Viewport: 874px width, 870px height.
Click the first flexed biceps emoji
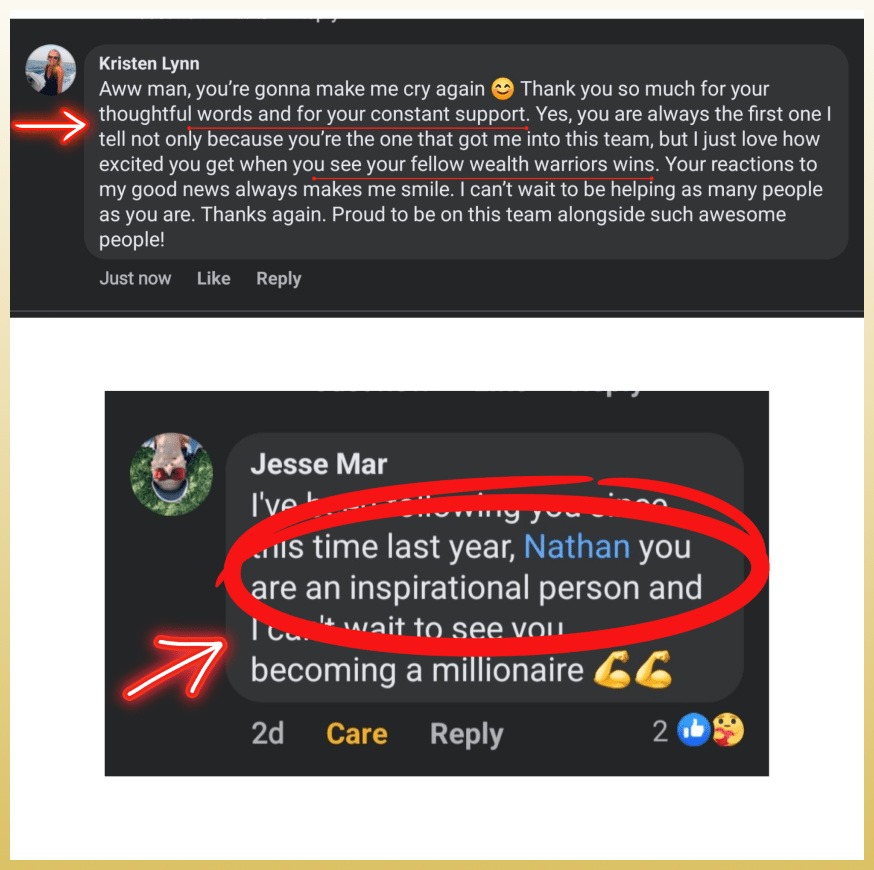coord(612,669)
